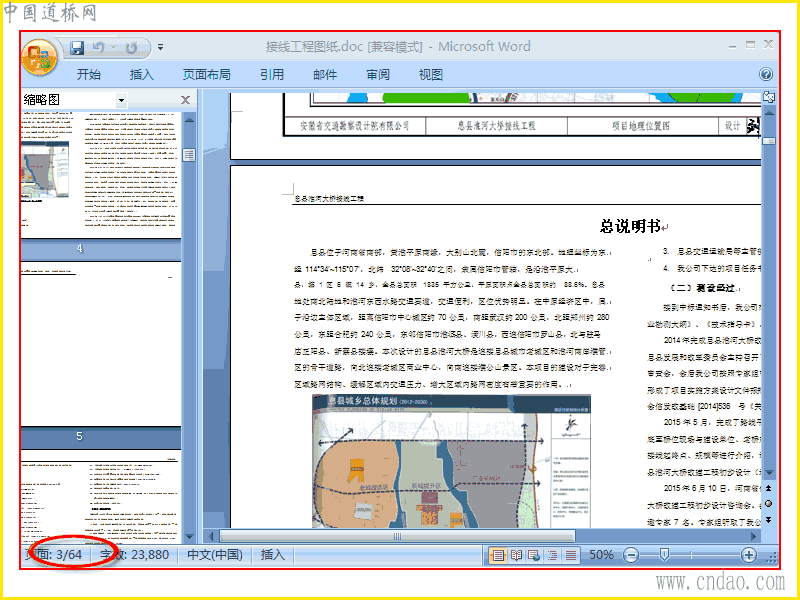Click the 息县淮河大桥接线工程 table cell
Screen dimensions: 800x600
pyautogui.click(x=496, y=126)
